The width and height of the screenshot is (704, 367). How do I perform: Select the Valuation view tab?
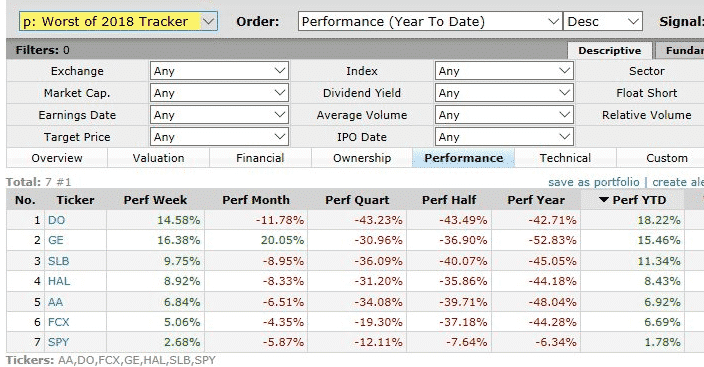coord(158,158)
